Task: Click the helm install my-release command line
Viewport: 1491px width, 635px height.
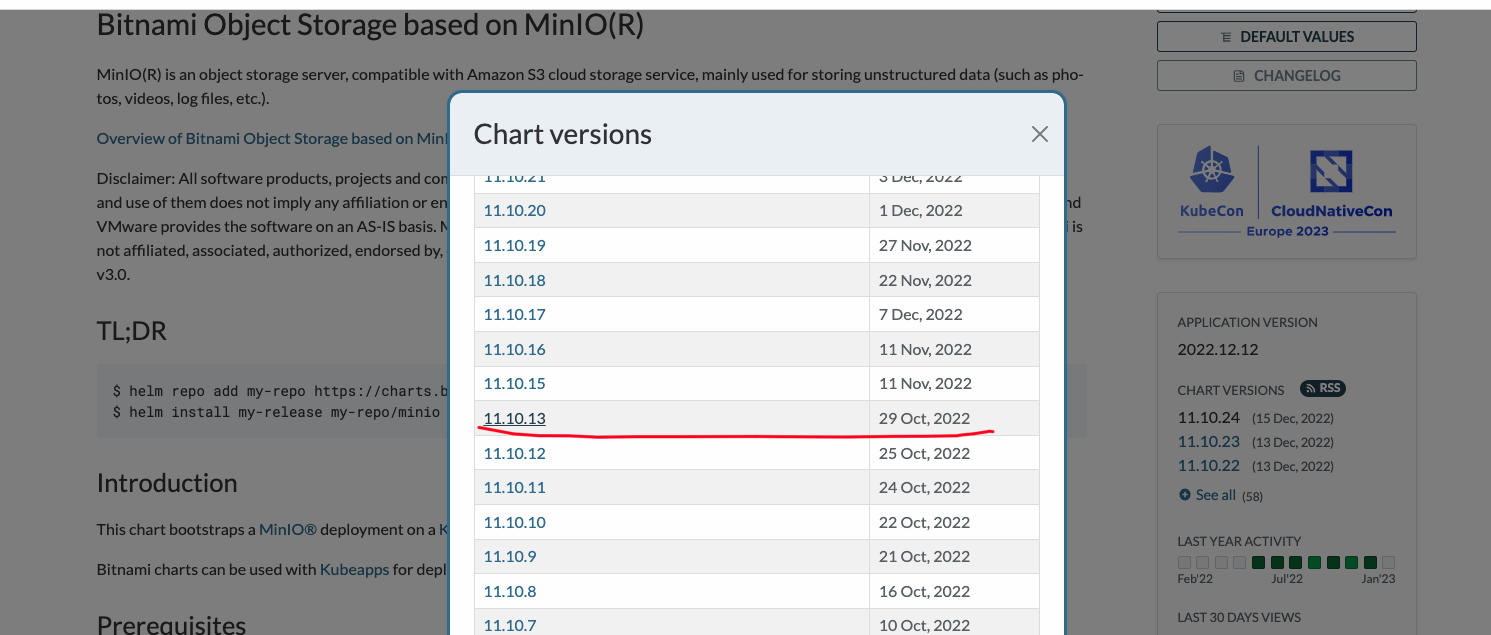Action: (276, 412)
